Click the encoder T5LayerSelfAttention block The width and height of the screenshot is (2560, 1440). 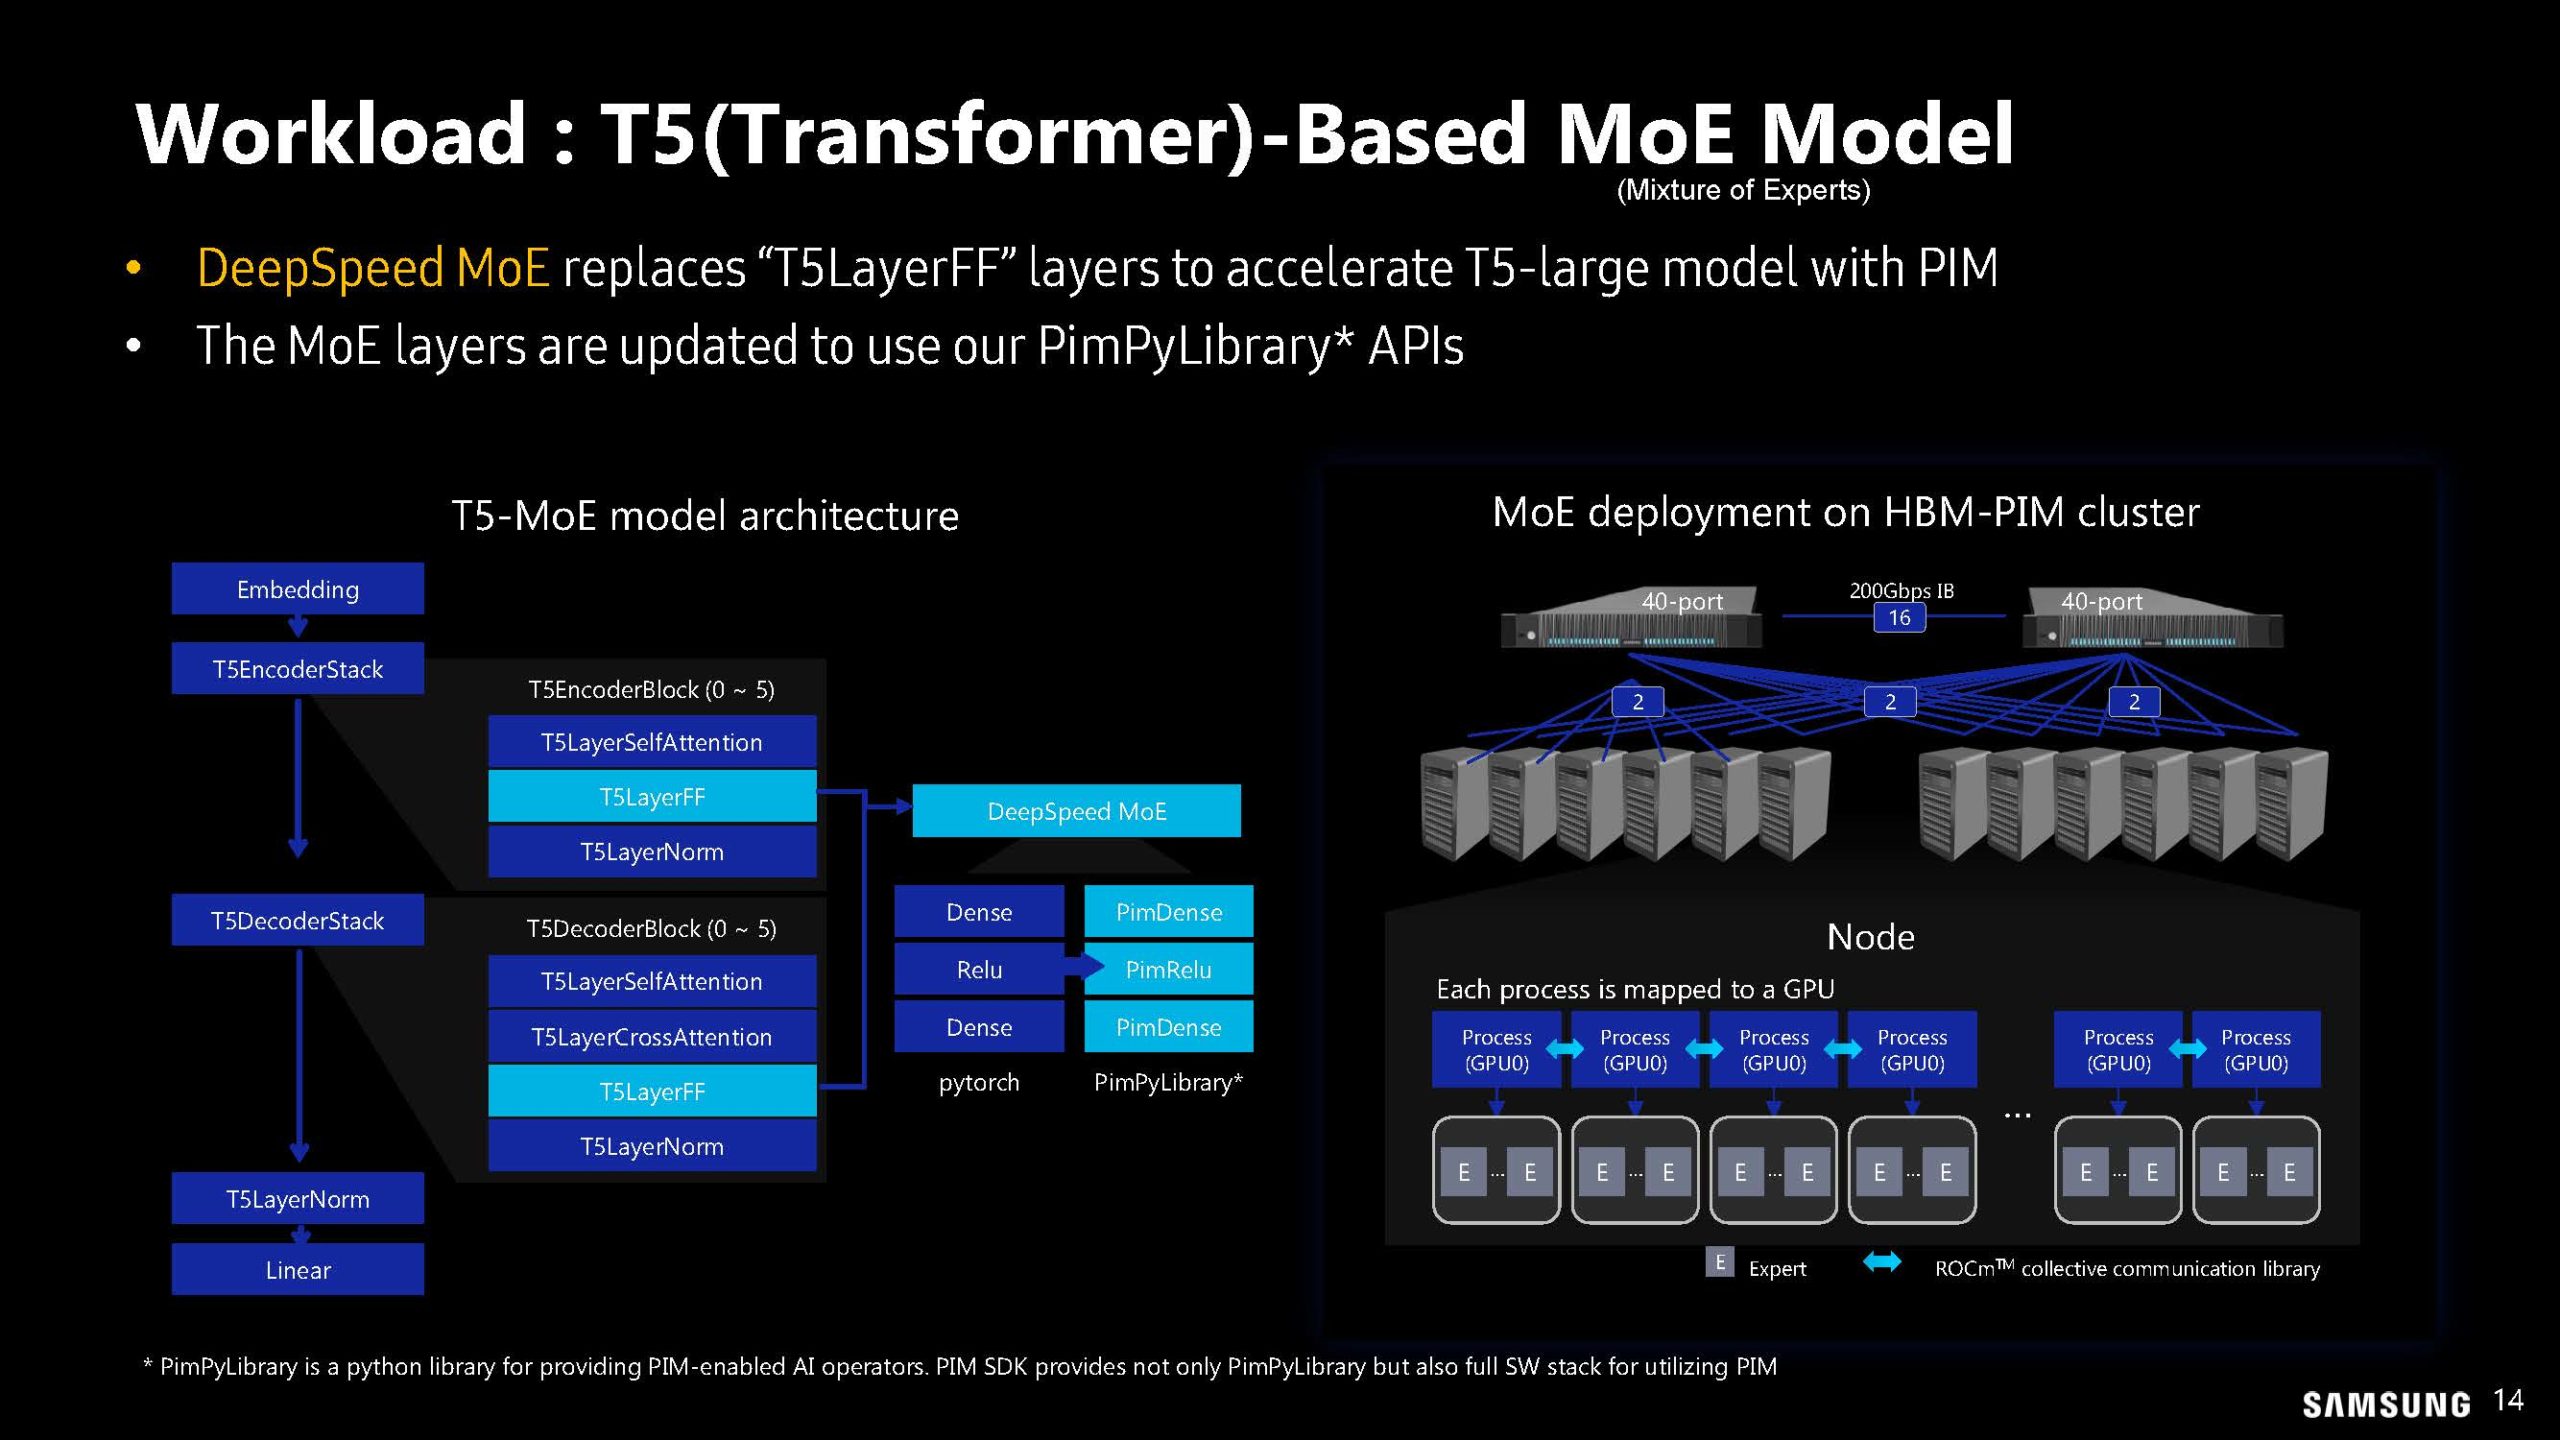[651, 742]
